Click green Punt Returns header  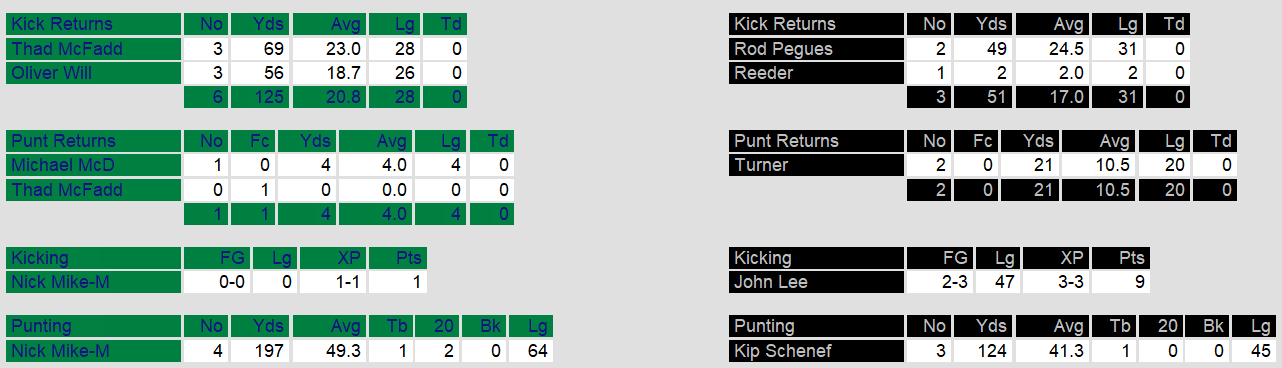(92, 141)
